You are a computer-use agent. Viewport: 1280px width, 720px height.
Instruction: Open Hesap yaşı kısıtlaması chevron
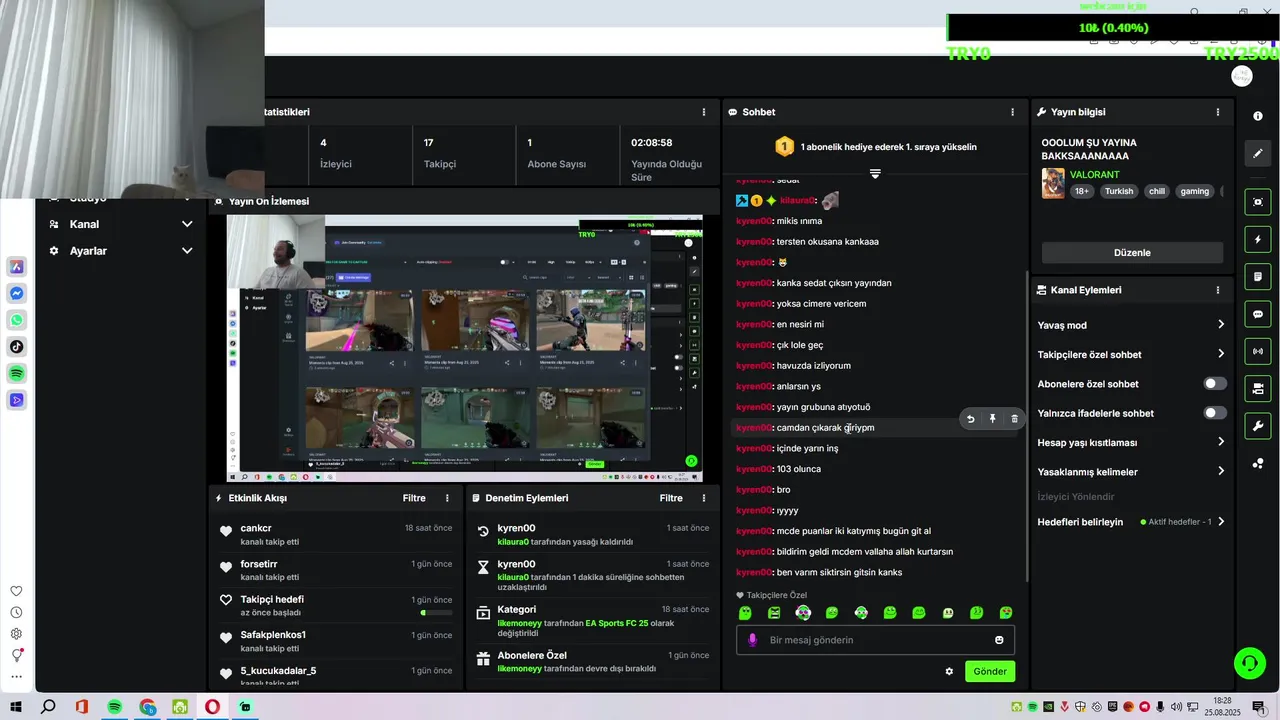tap(1221, 442)
